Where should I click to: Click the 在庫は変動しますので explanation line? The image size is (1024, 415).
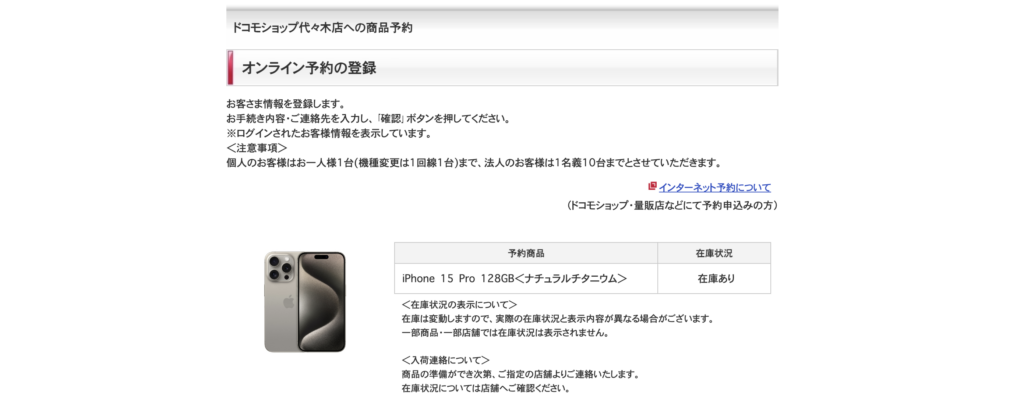click(558, 319)
